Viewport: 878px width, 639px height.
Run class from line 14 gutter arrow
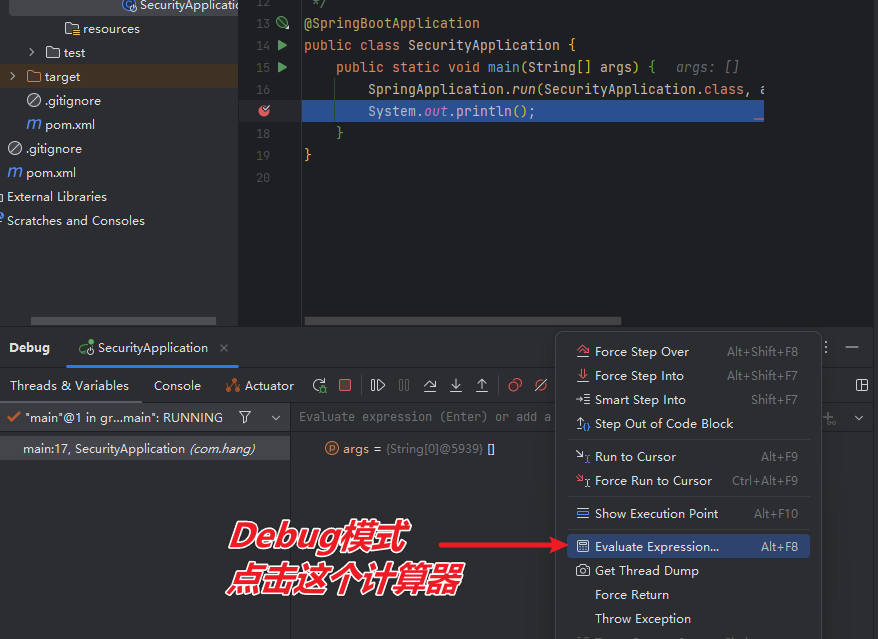click(x=283, y=45)
